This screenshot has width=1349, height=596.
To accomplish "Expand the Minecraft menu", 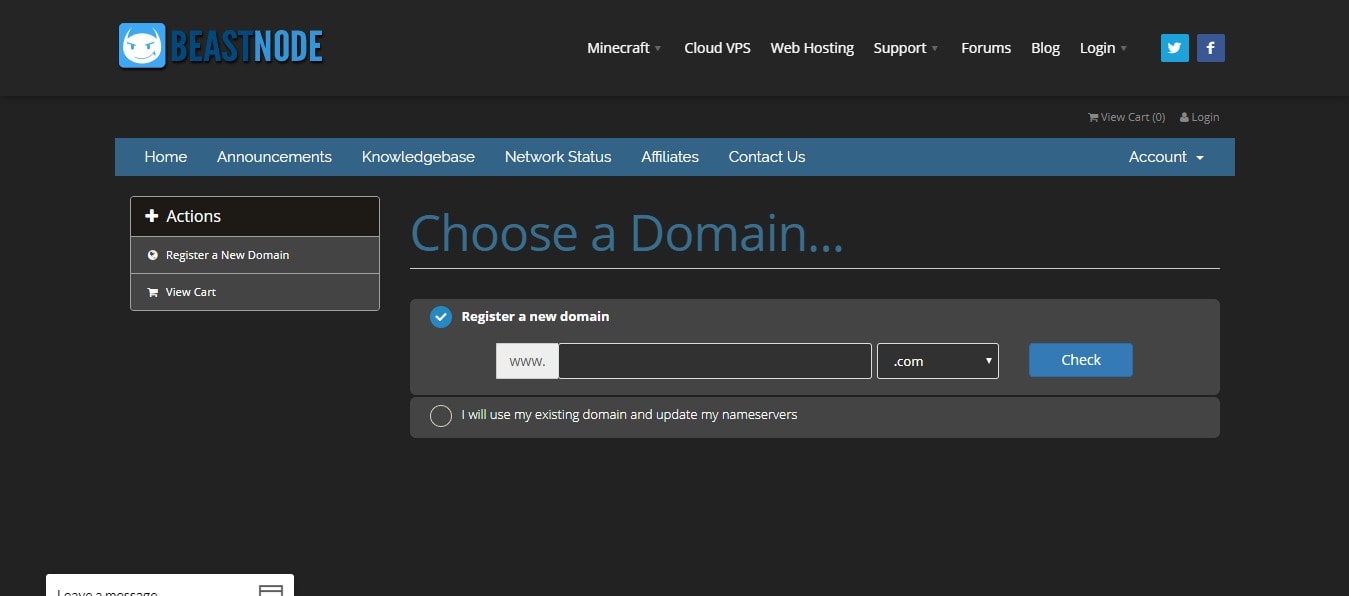I will [625, 48].
